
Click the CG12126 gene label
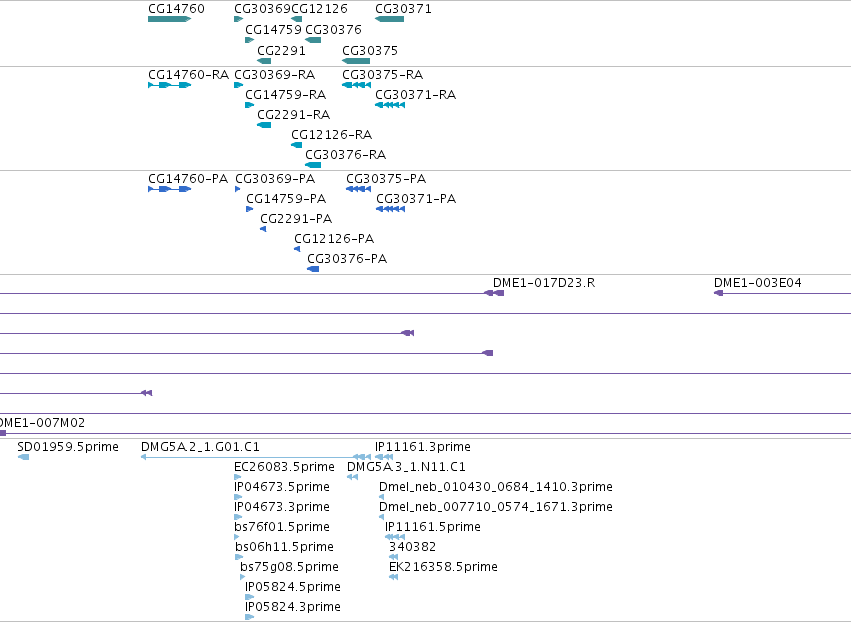click(x=319, y=9)
